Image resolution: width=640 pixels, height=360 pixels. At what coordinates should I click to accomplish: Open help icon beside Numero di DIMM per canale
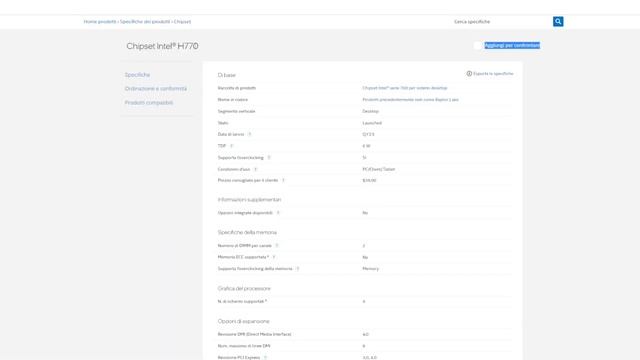coord(277,246)
